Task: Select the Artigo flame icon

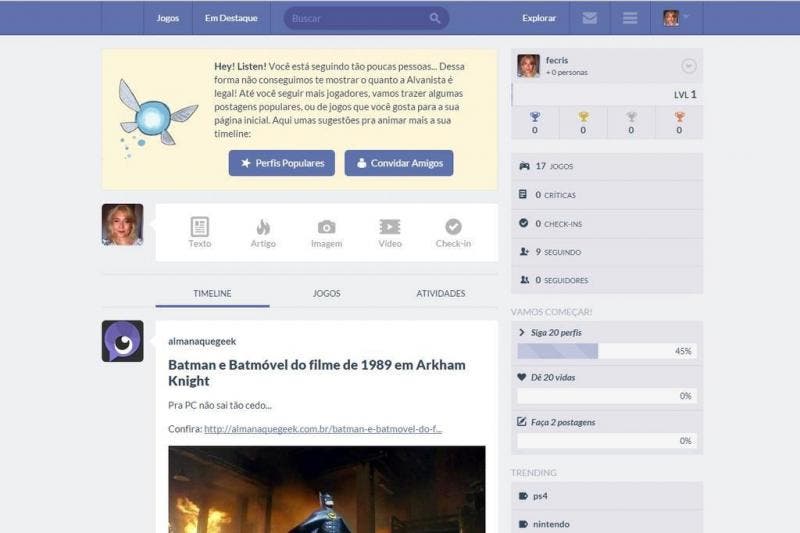Action: (263, 228)
